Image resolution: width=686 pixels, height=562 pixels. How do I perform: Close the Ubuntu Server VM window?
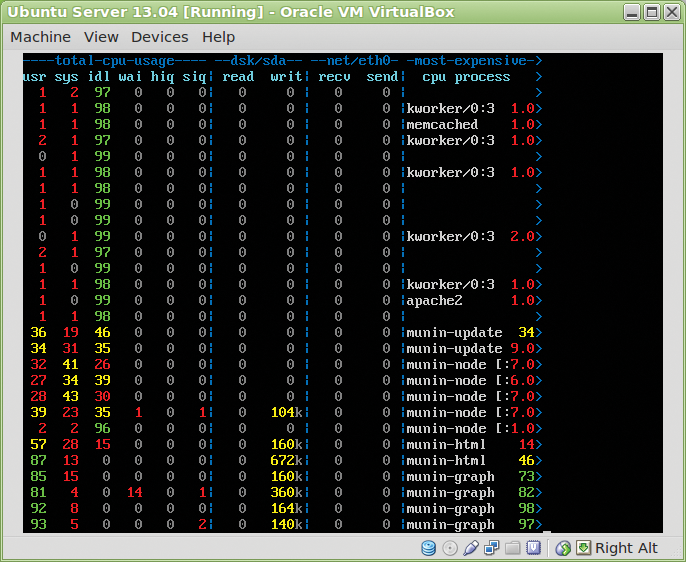(672, 13)
